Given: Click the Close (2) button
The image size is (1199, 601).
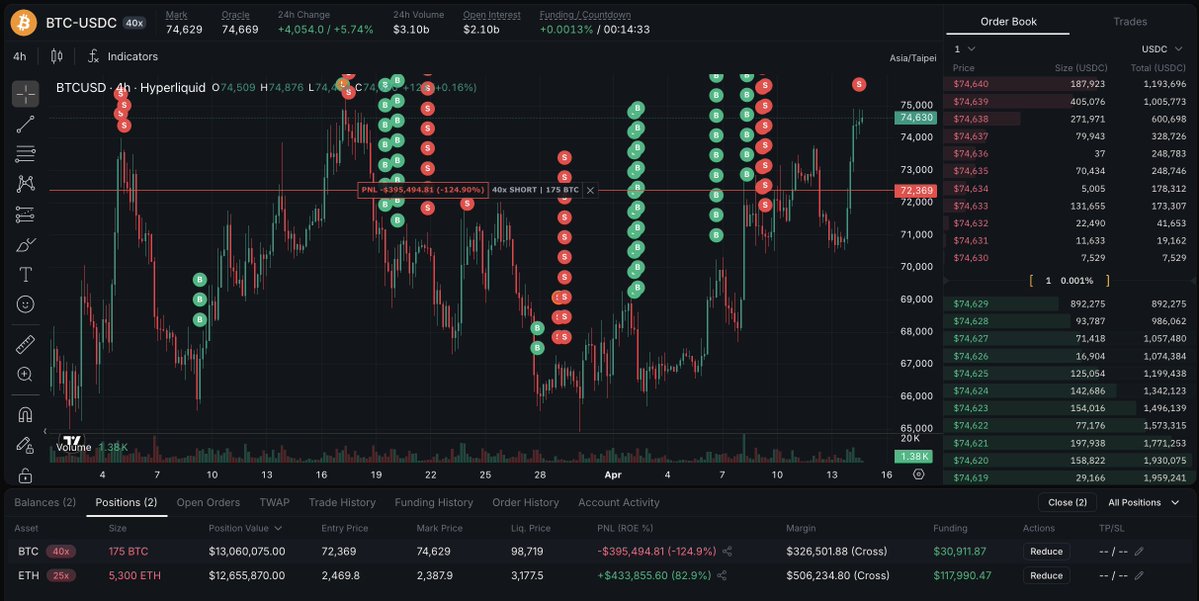Looking at the screenshot, I should (x=1067, y=502).
